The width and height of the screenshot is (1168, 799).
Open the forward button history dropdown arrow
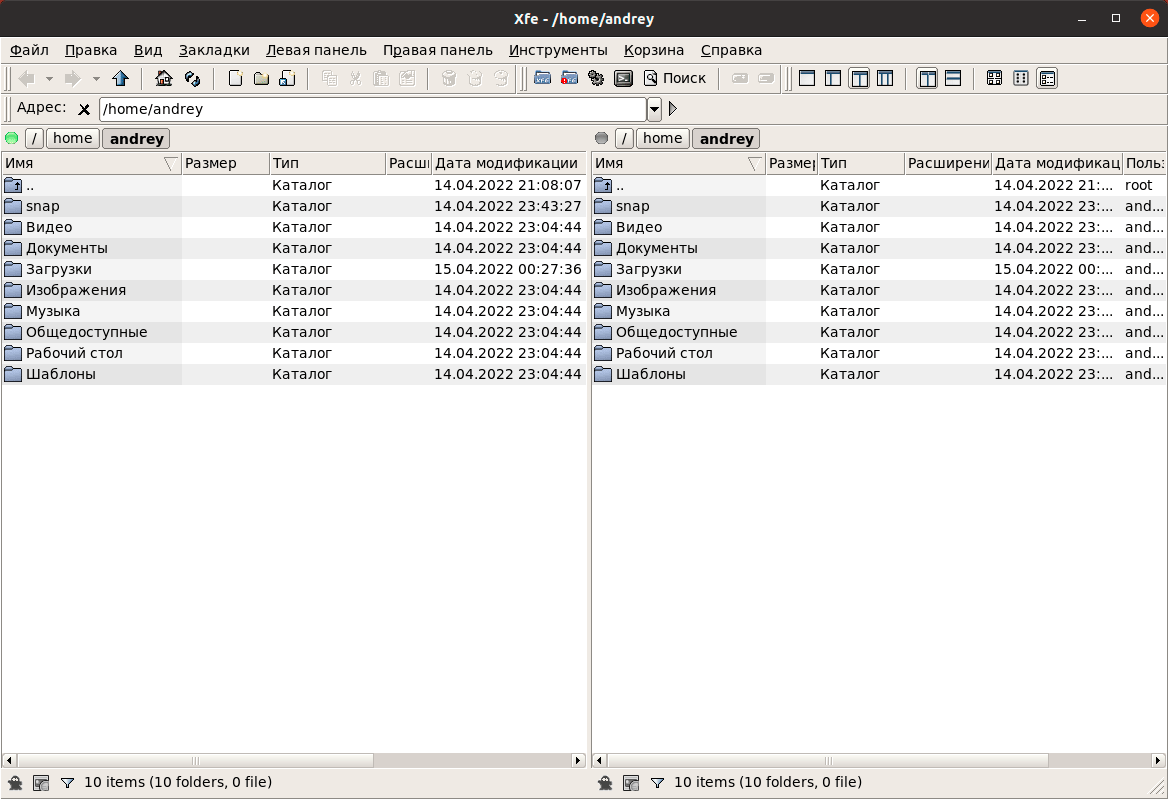[x=96, y=78]
